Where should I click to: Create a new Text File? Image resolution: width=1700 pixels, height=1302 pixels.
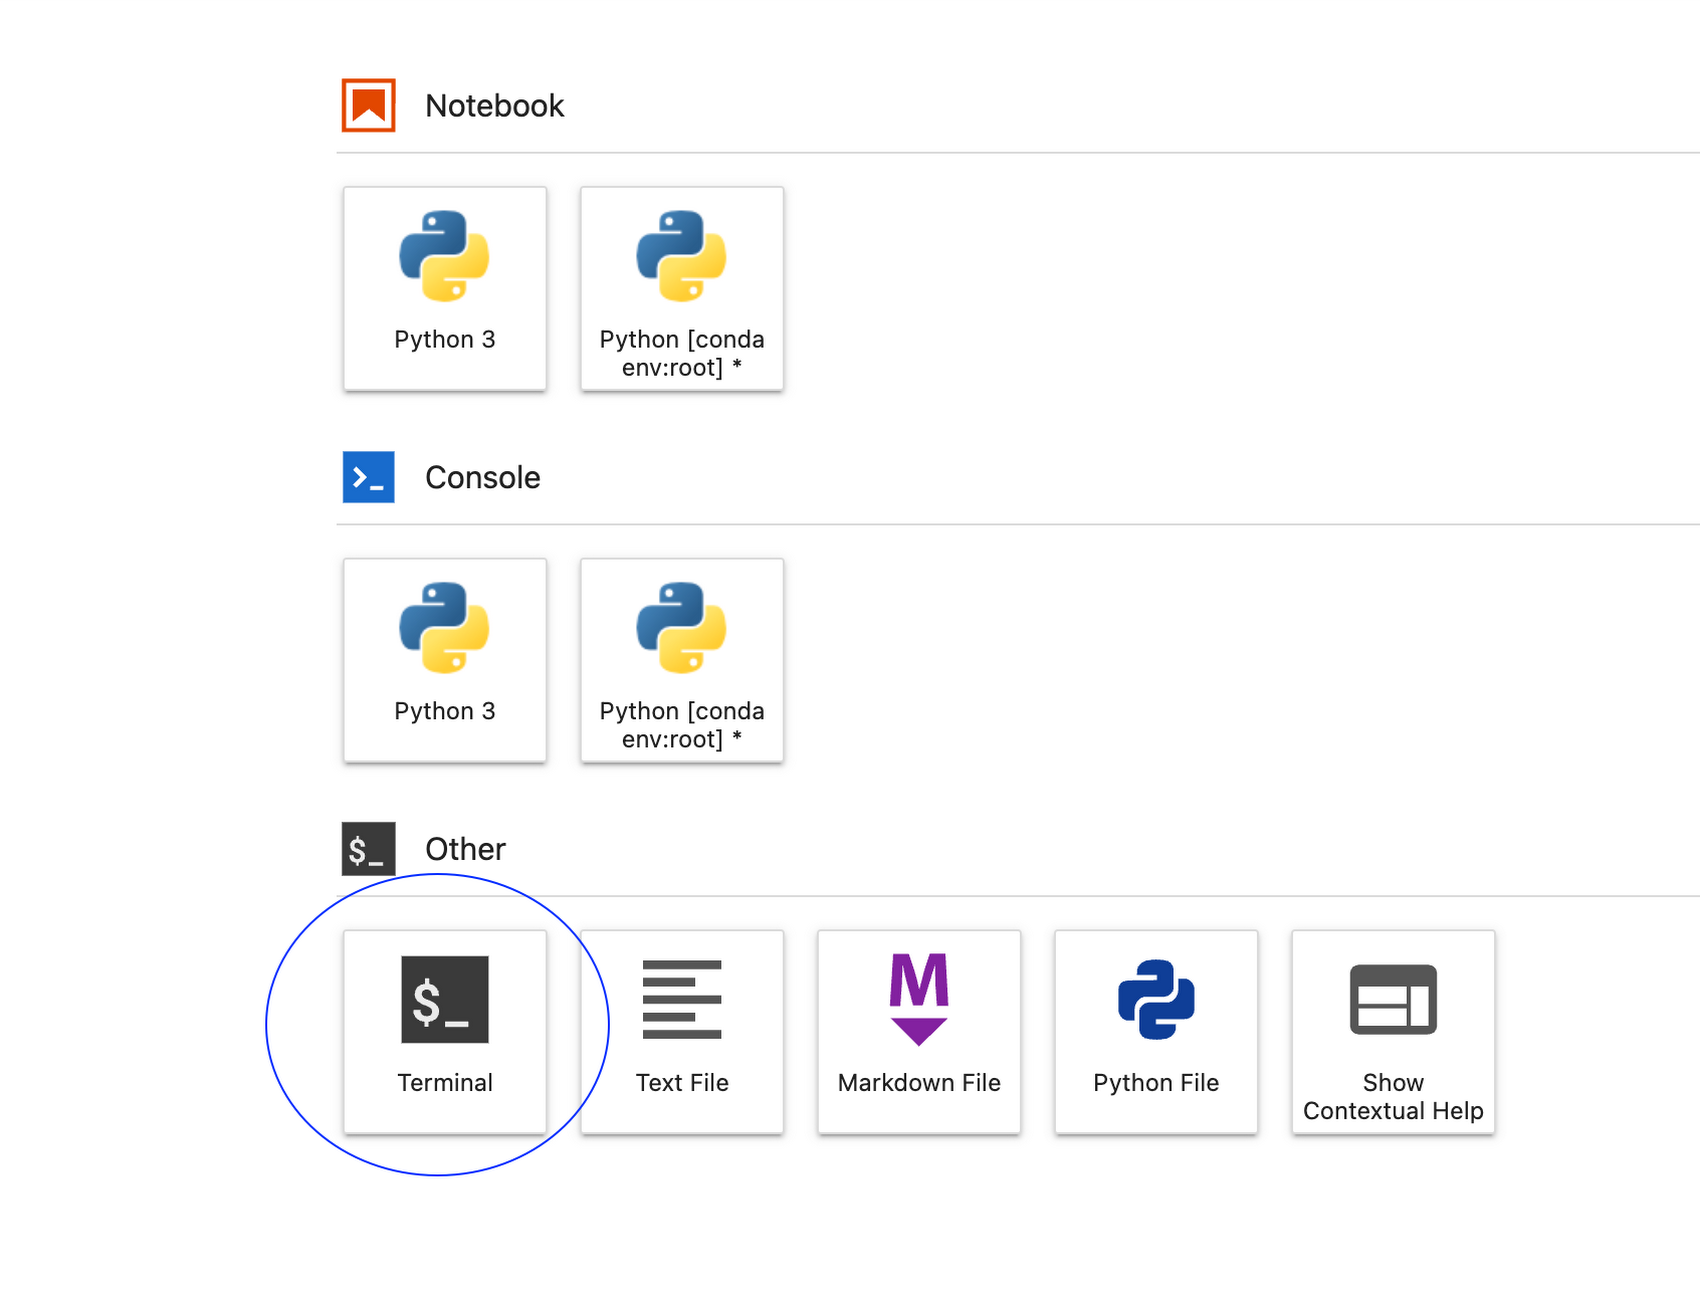(x=682, y=1032)
